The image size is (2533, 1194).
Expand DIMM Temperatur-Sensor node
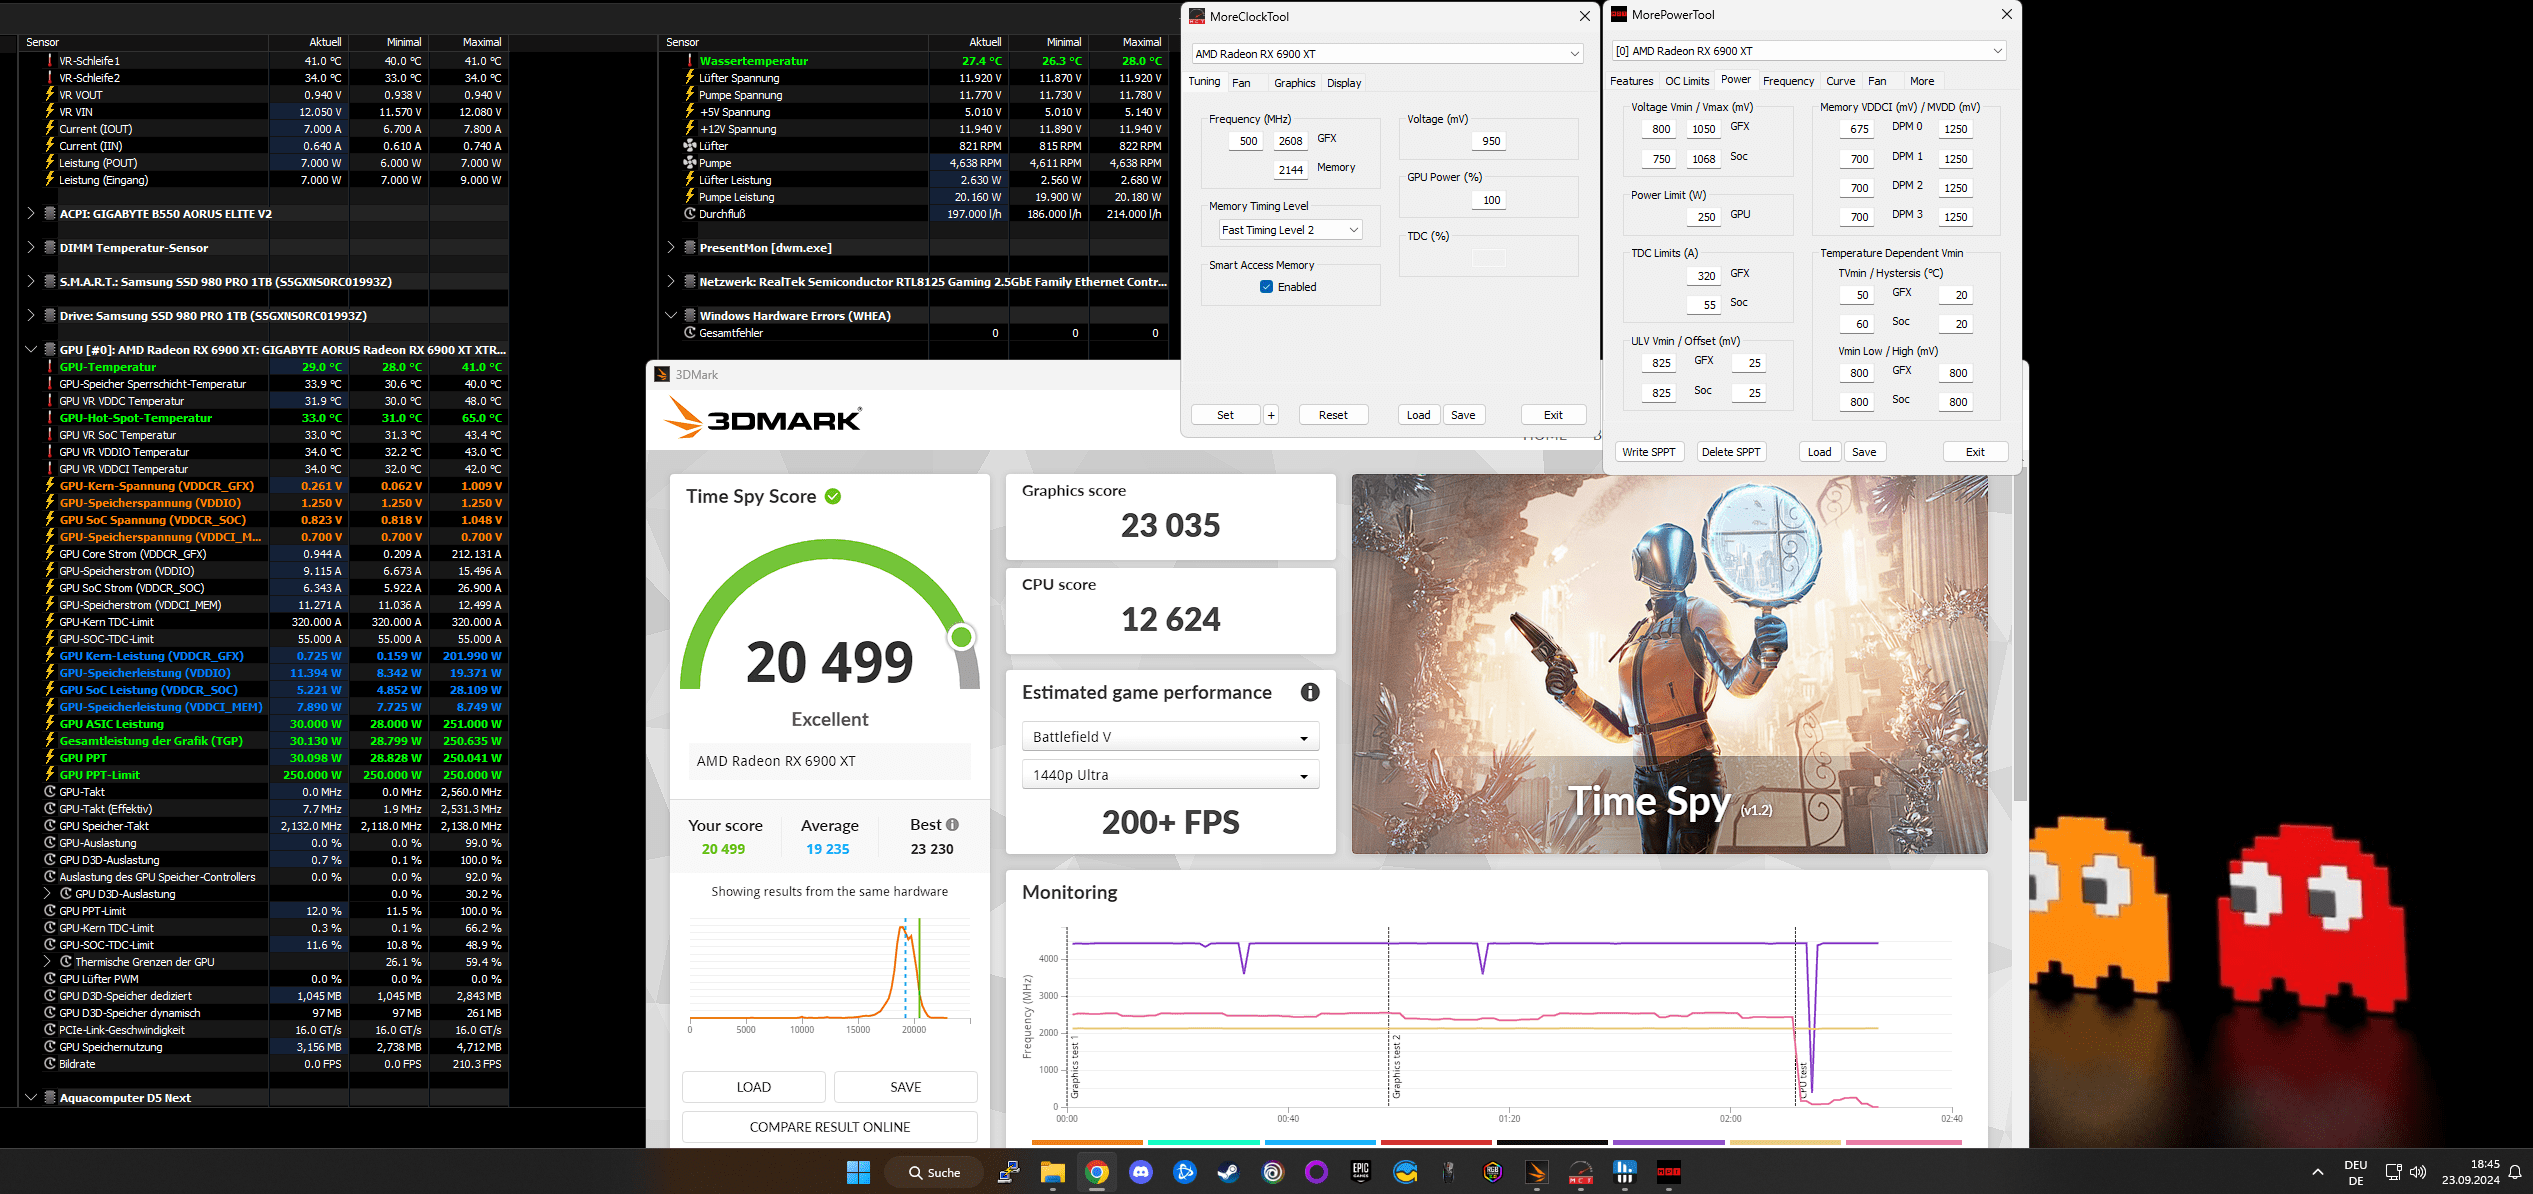click(31, 248)
